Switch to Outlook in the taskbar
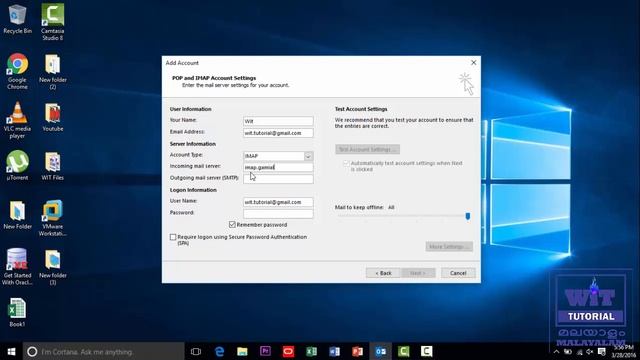This screenshot has width=640, height=360. pyautogui.click(x=380, y=351)
